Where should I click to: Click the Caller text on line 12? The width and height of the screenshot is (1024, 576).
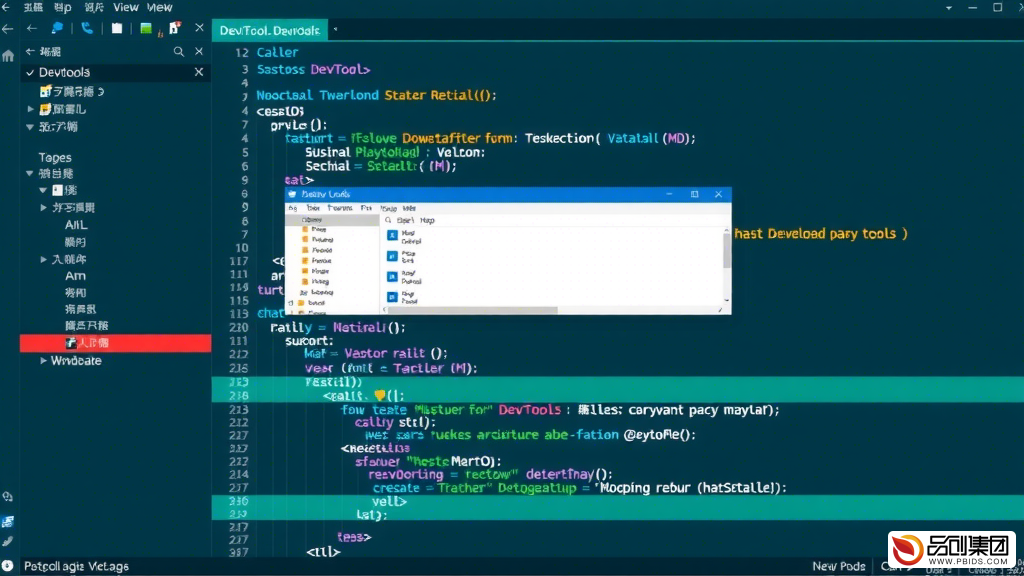coord(277,52)
